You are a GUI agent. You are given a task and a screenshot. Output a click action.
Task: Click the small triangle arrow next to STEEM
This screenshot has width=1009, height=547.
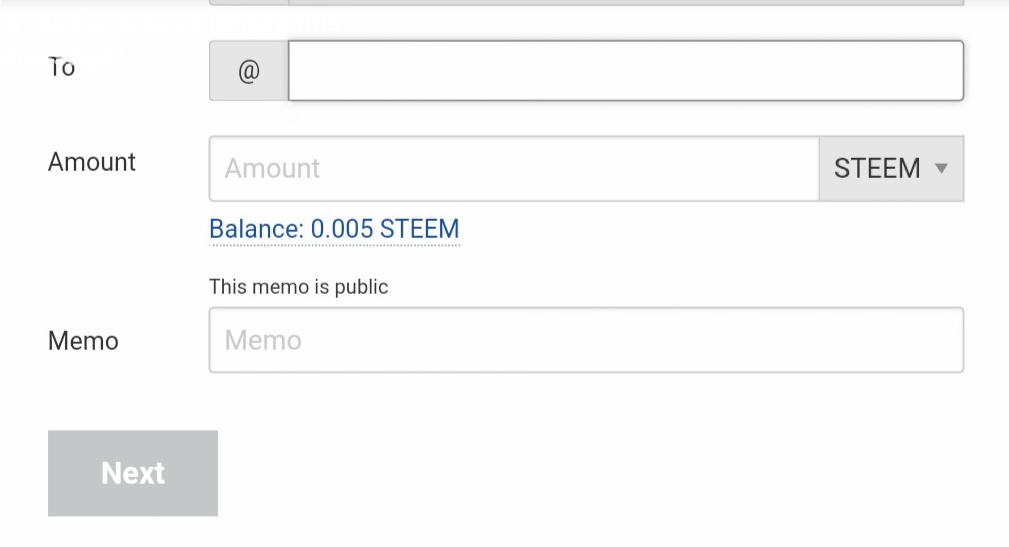pyautogui.click(x=941, y=168)
